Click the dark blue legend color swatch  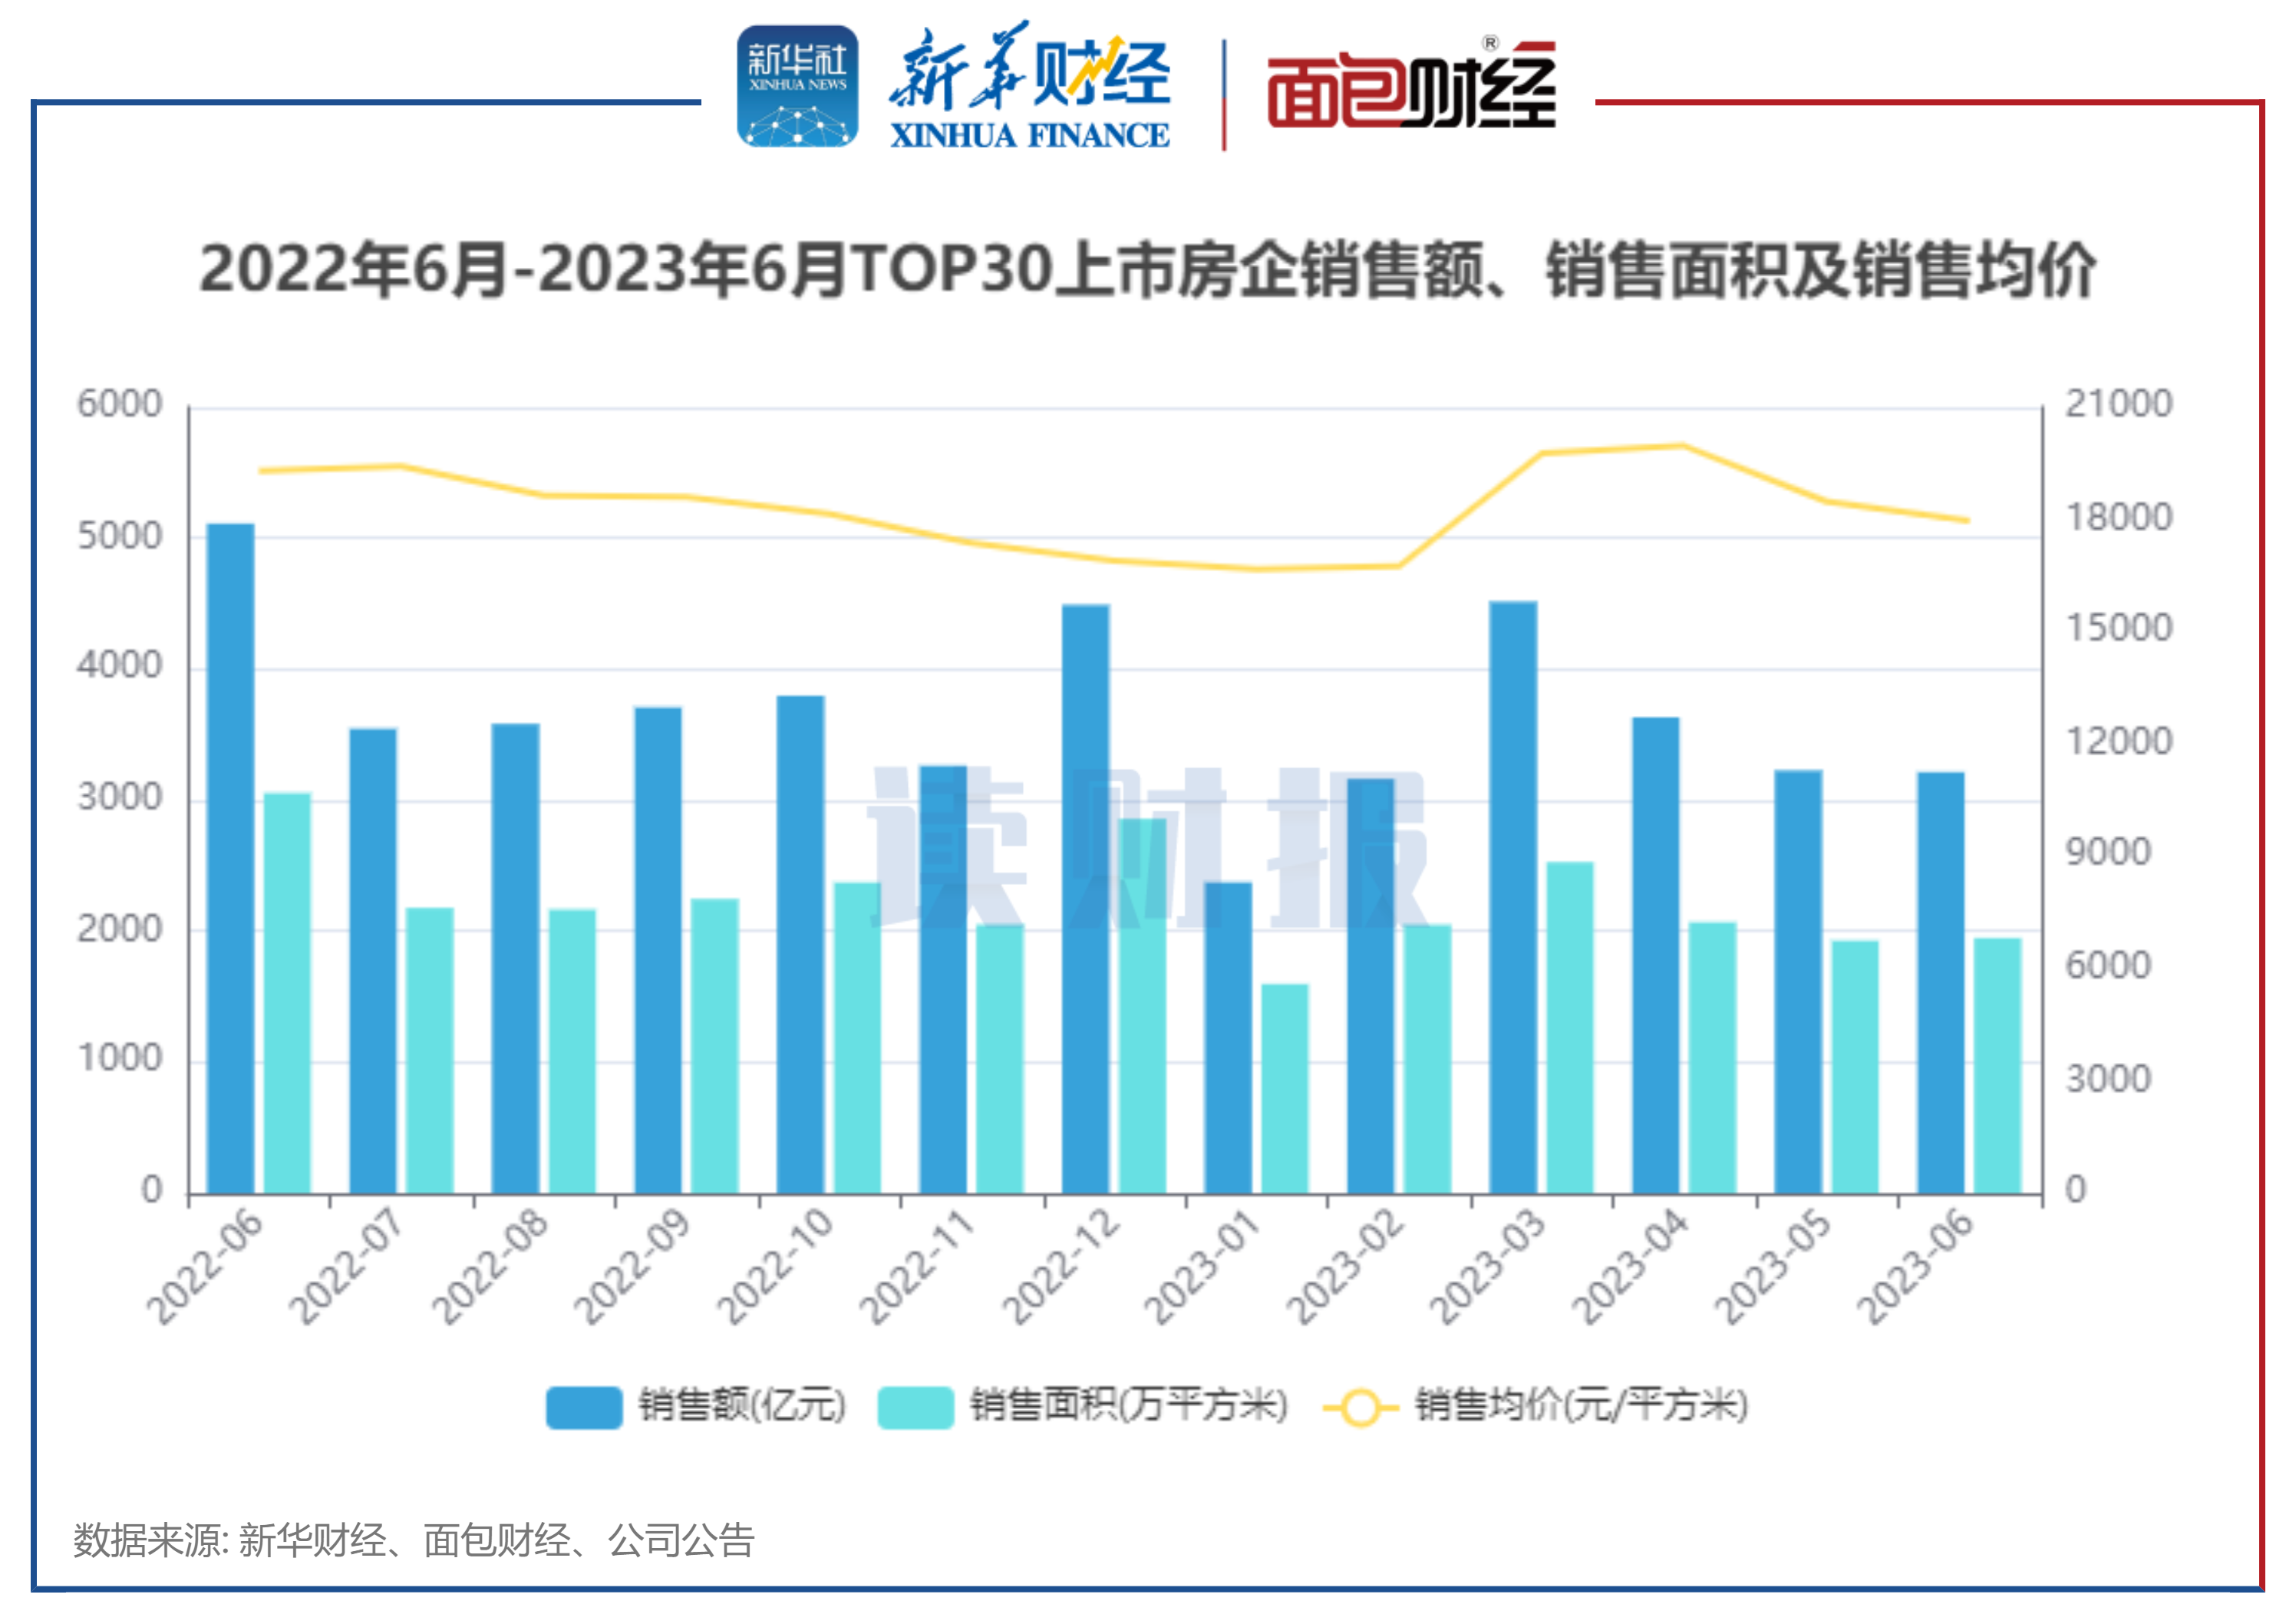(584, 1406)
